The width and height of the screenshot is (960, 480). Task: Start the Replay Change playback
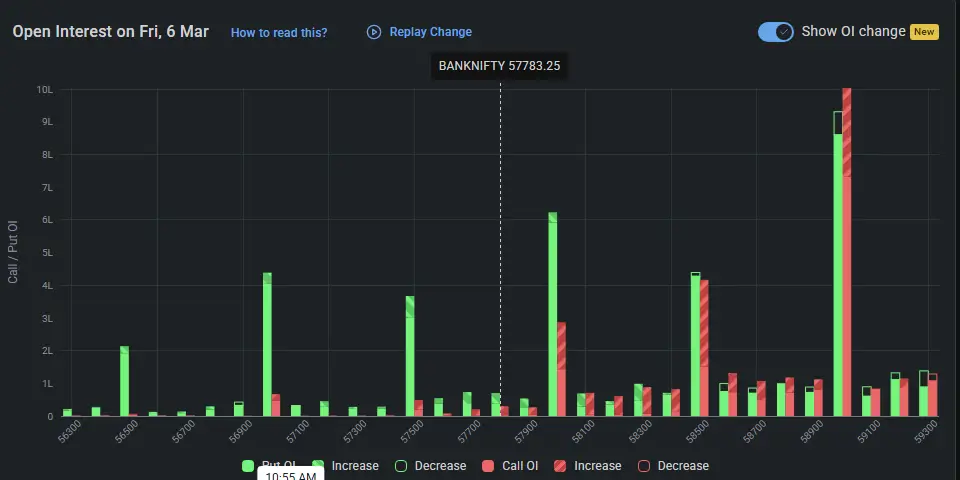(419, 32)
